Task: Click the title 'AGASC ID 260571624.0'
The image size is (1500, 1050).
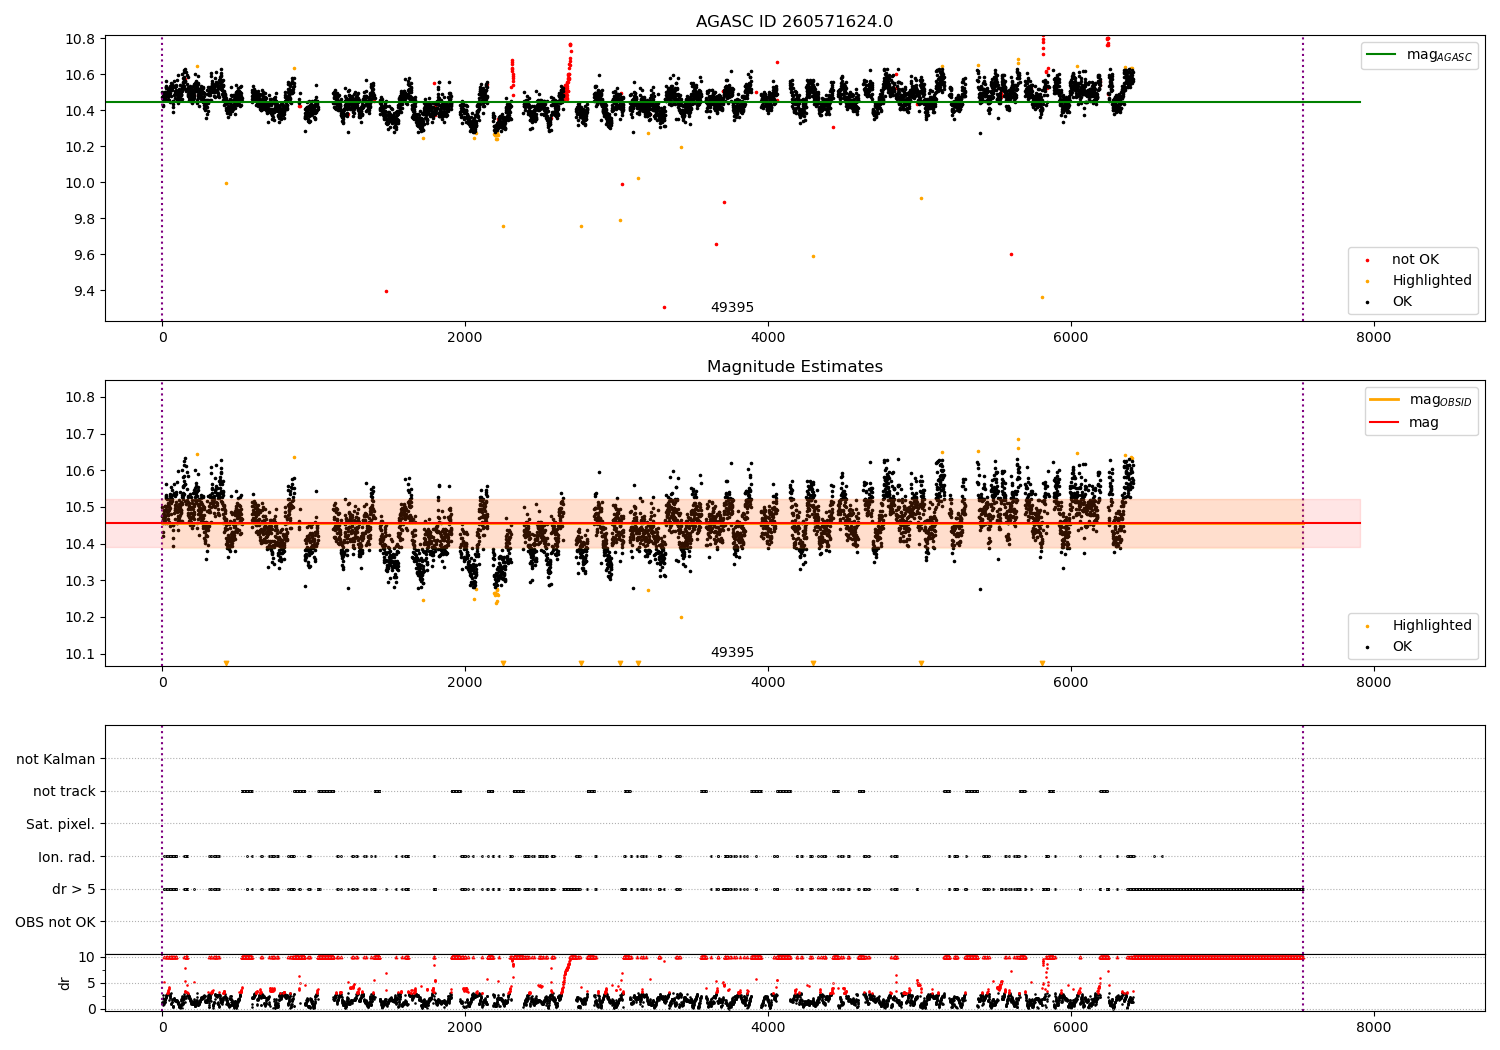Action: tap(794, 22)
